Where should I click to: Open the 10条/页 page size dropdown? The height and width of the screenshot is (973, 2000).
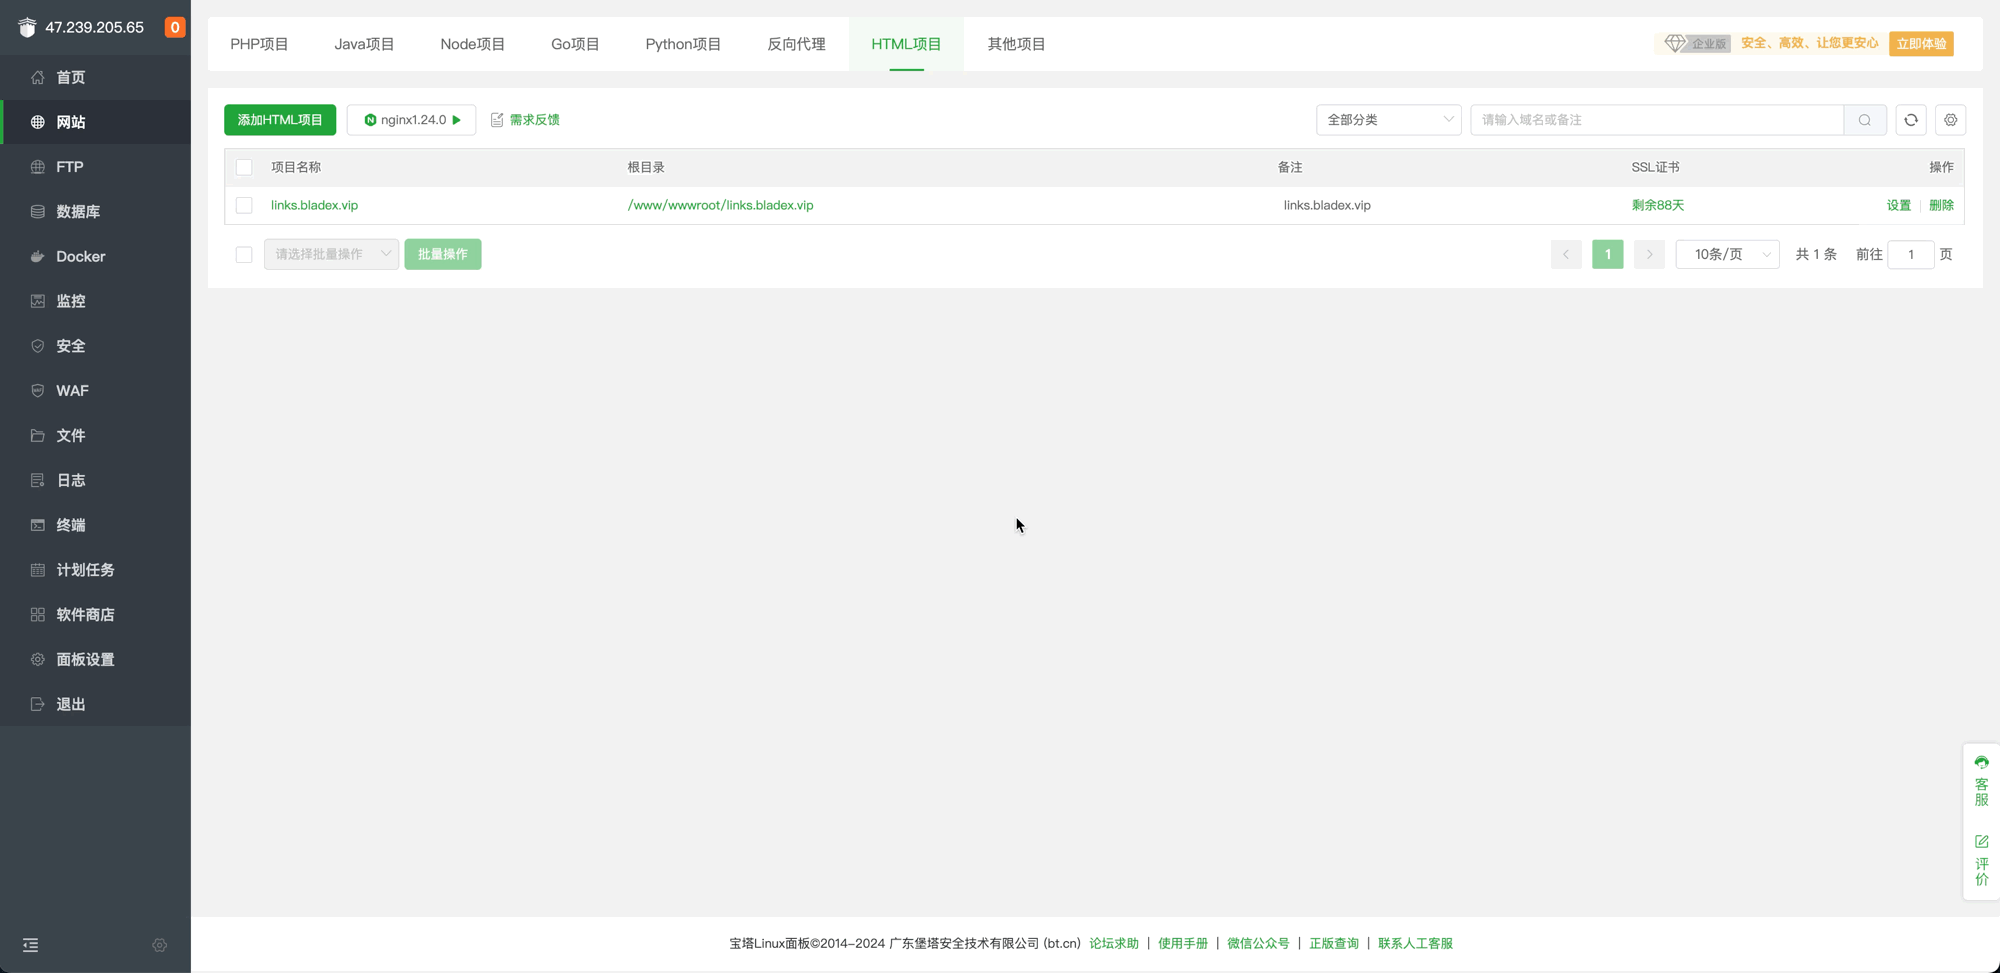[x=1727, y=254]
